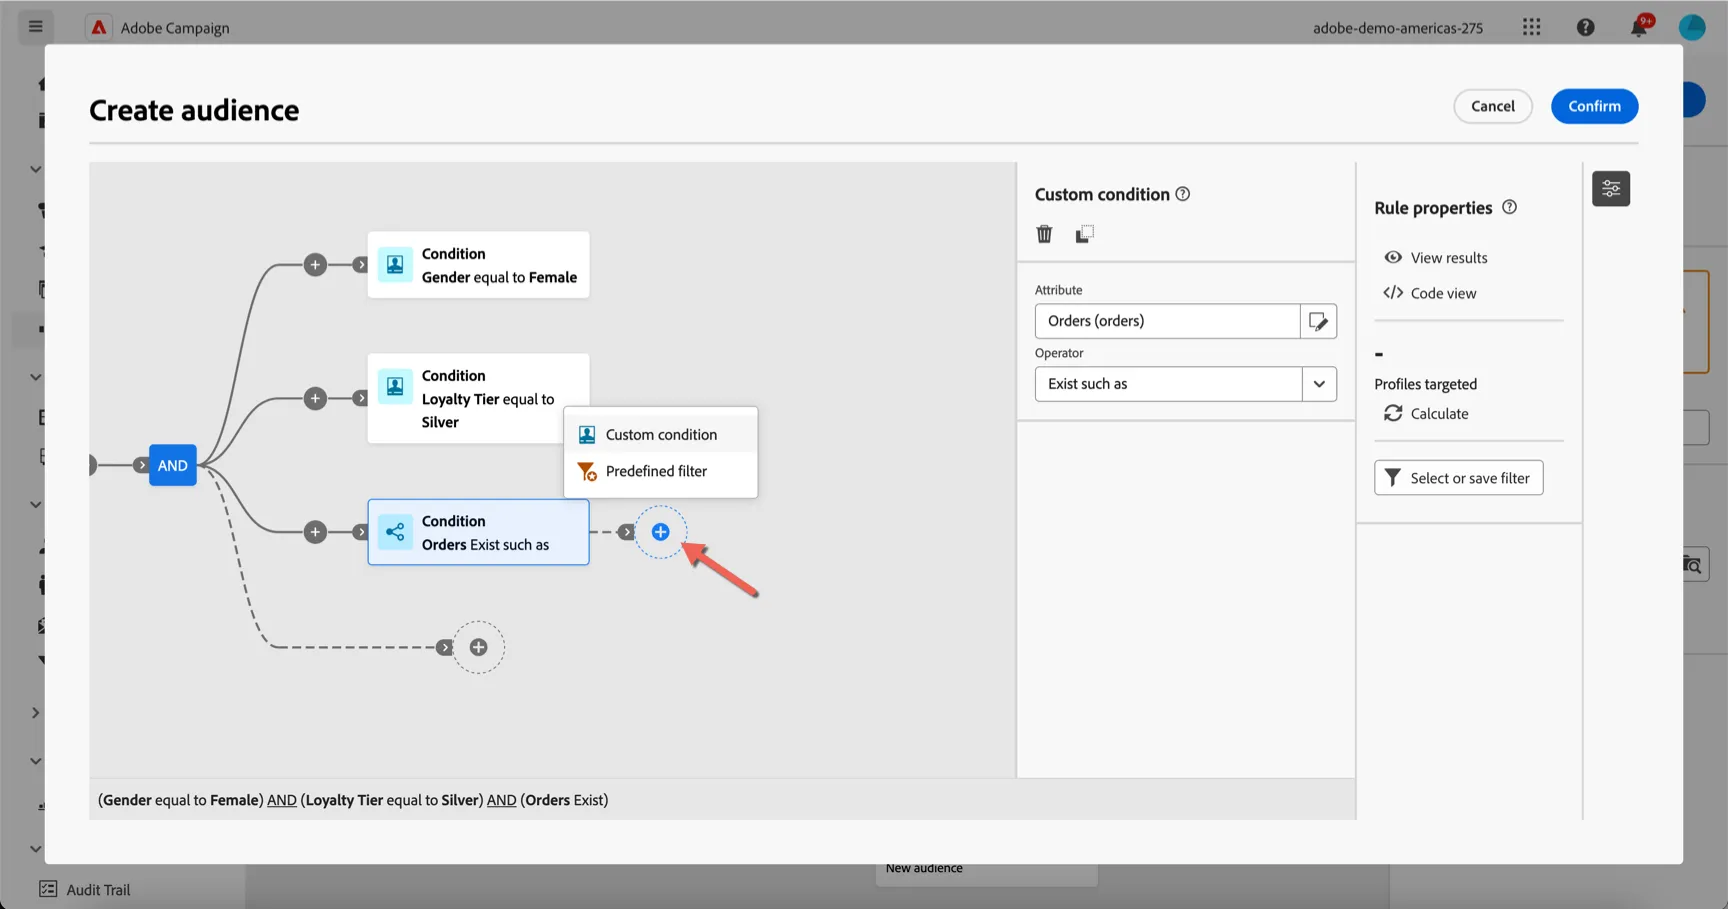Expand the Operator dropdown arrow
The width and height of the screenshot is (1728, 909).
click(1319, 384)
